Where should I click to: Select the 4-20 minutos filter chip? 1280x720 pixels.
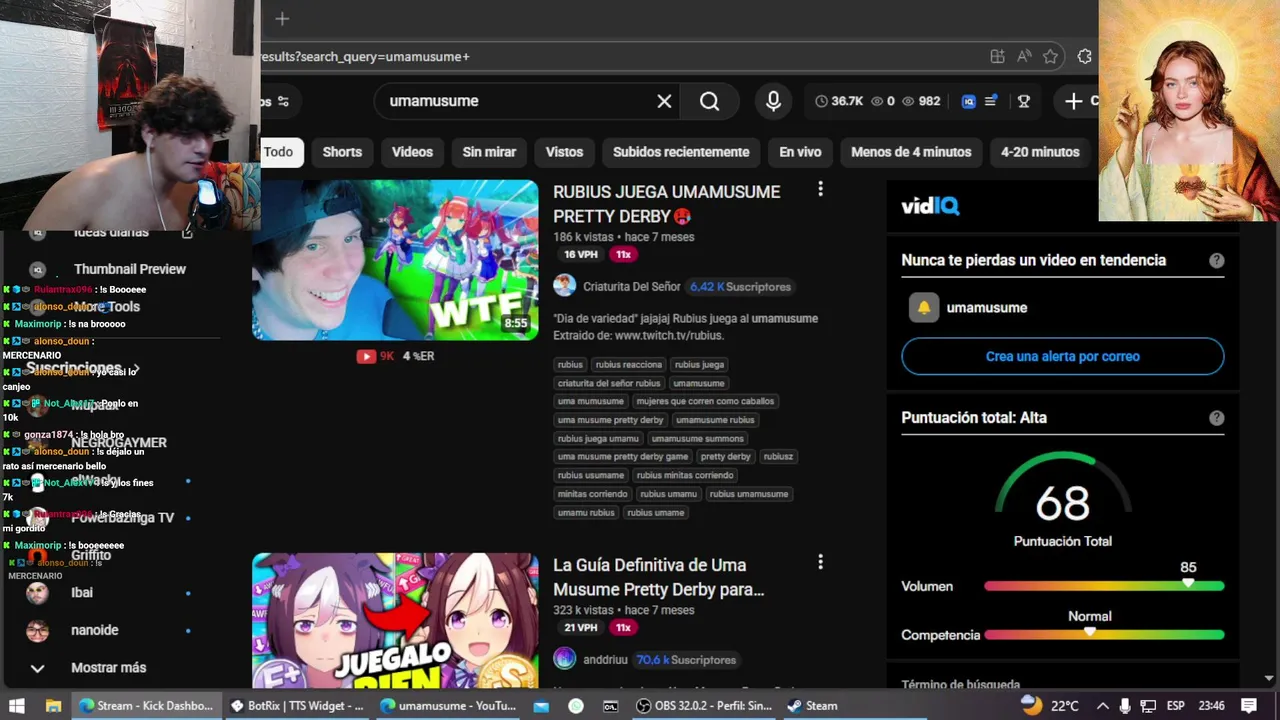pyautogui.click(x=1040, y=152)
